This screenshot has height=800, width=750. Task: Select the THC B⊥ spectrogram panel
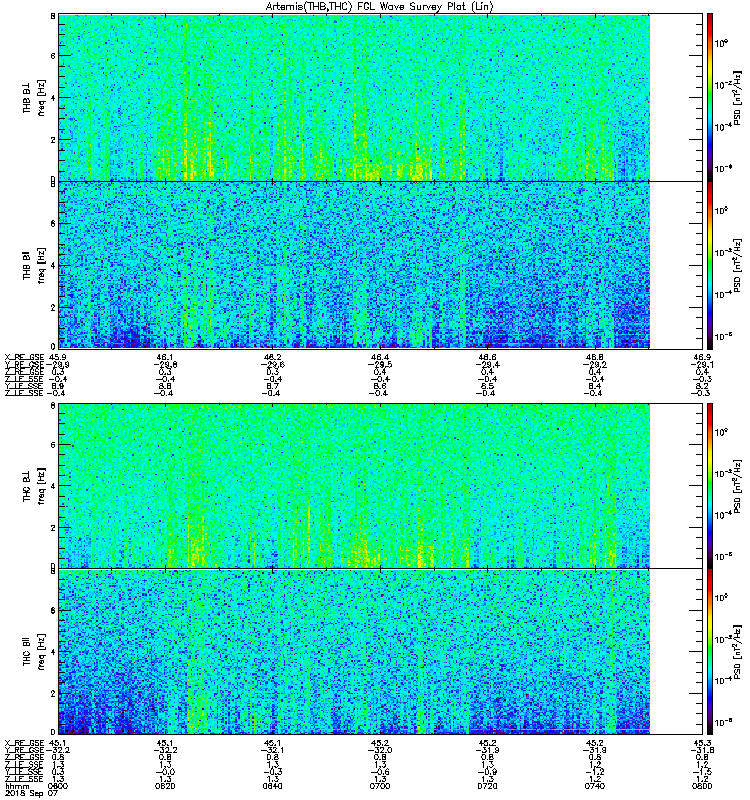click(381, 486)
